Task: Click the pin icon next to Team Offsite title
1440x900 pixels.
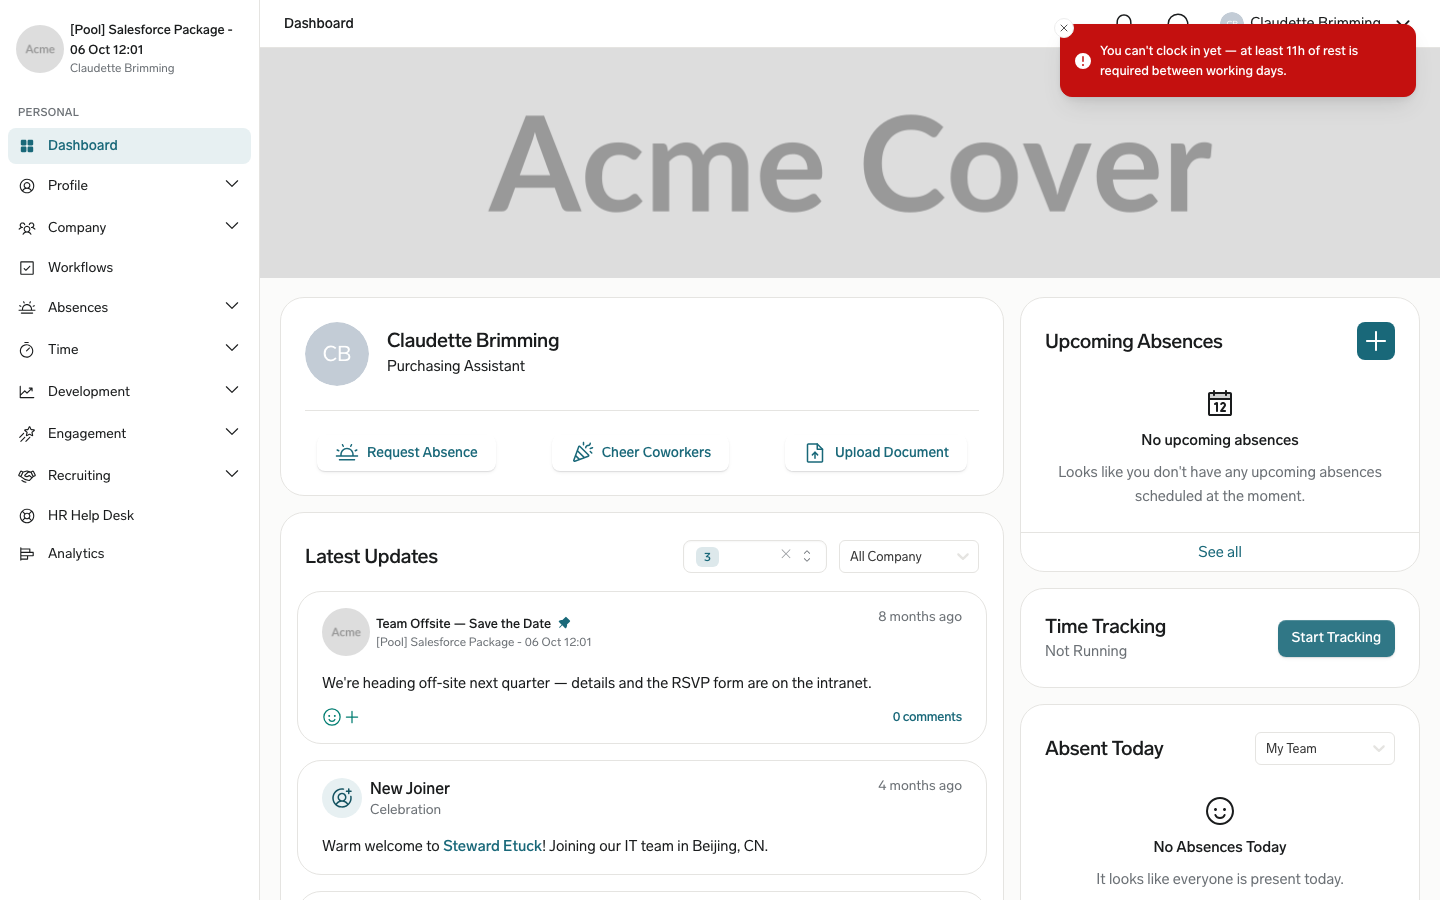Action: point(564,623)
